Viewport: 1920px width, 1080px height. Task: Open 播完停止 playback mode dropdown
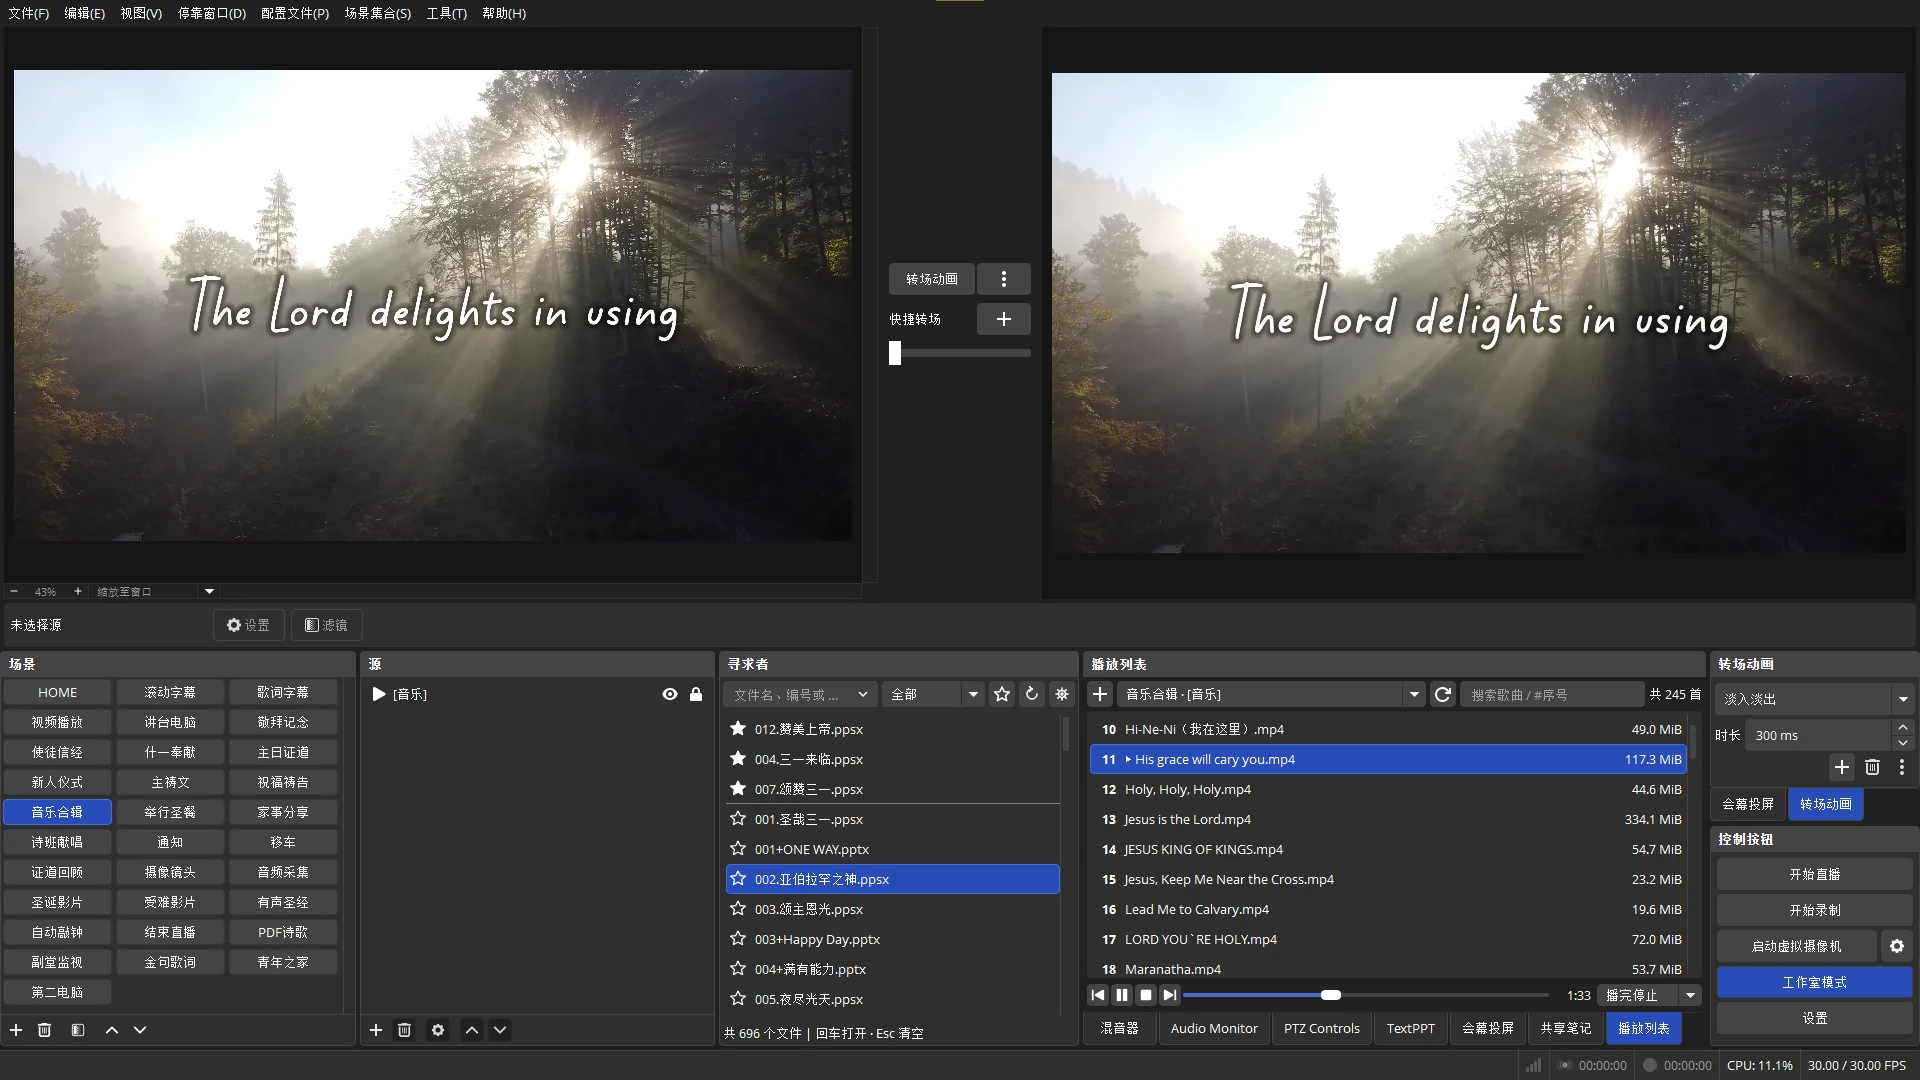1649,995
